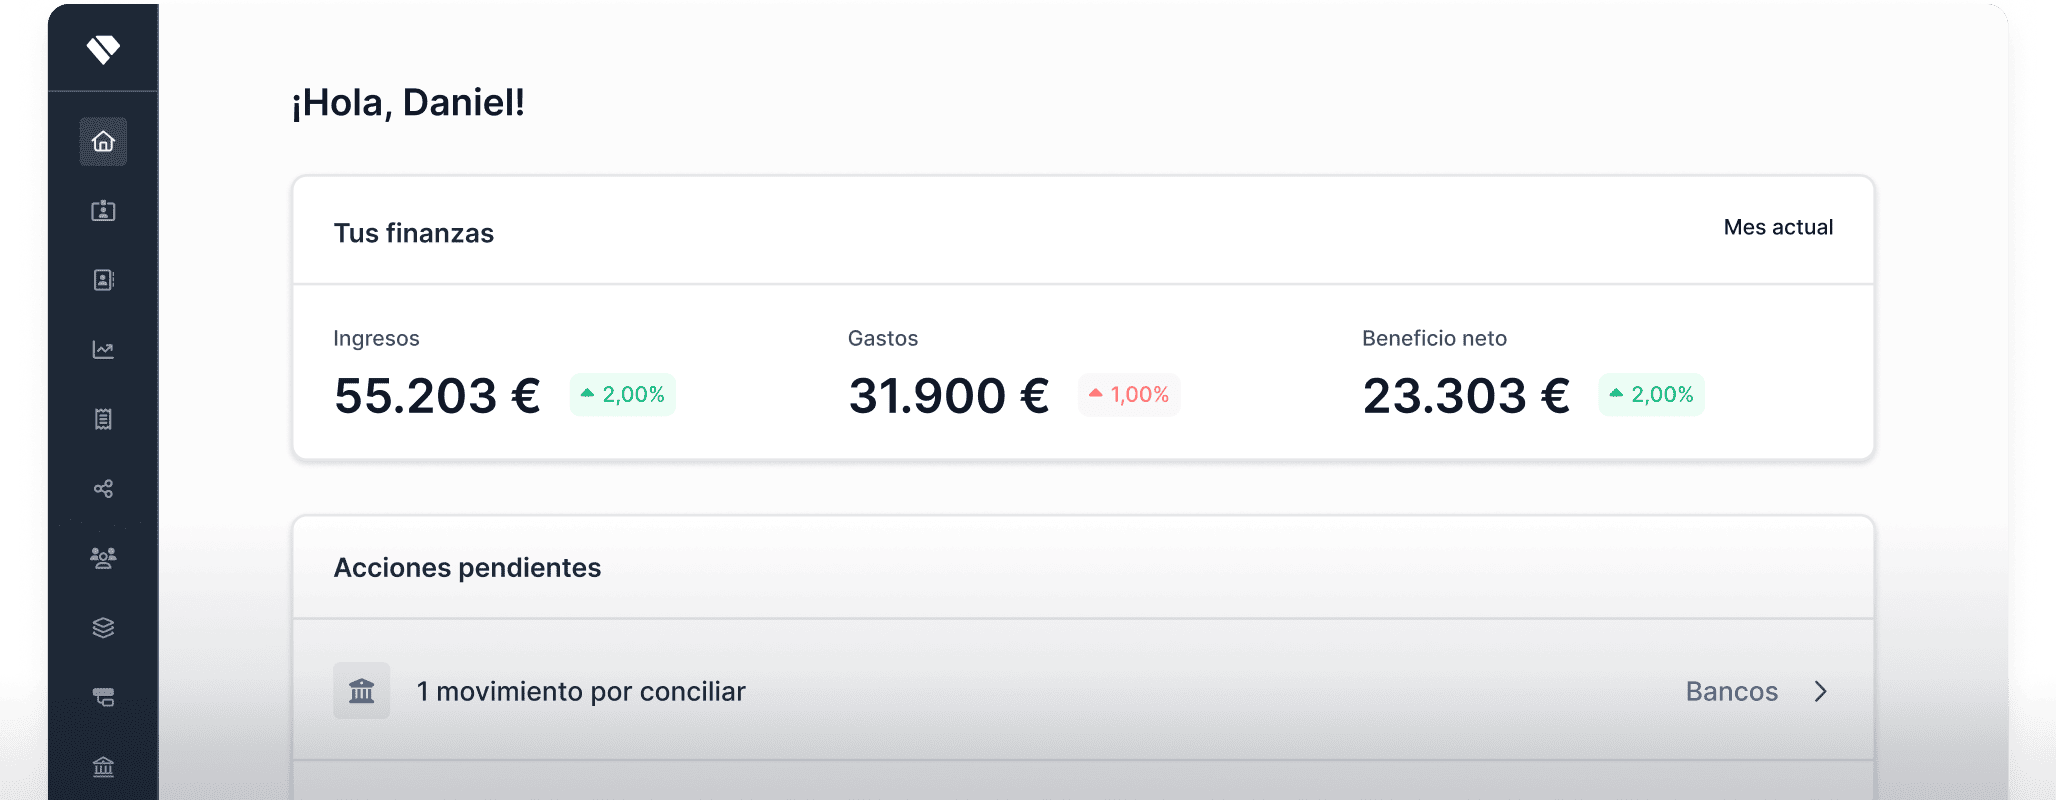Open the bank building sidebar icon

click(x=103, y=767)
